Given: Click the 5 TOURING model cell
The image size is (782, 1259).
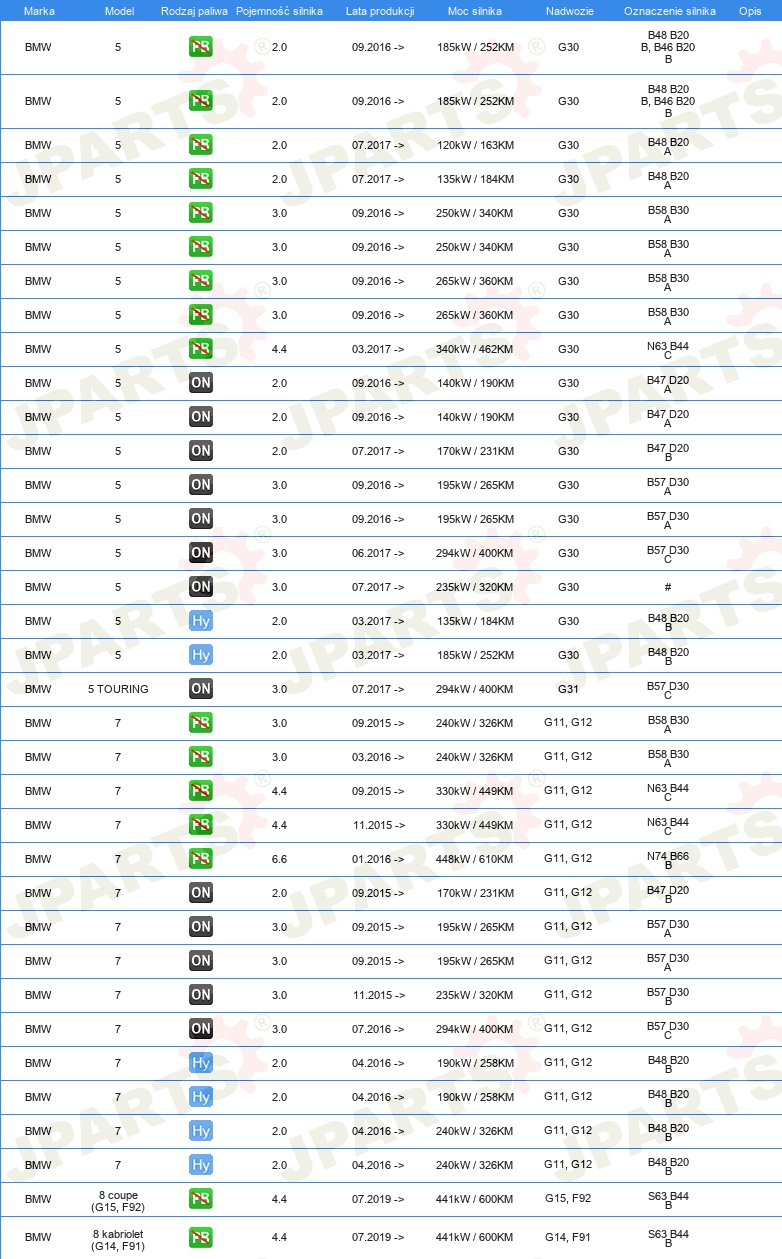Looking at the screenshot, I should [118, 689].
